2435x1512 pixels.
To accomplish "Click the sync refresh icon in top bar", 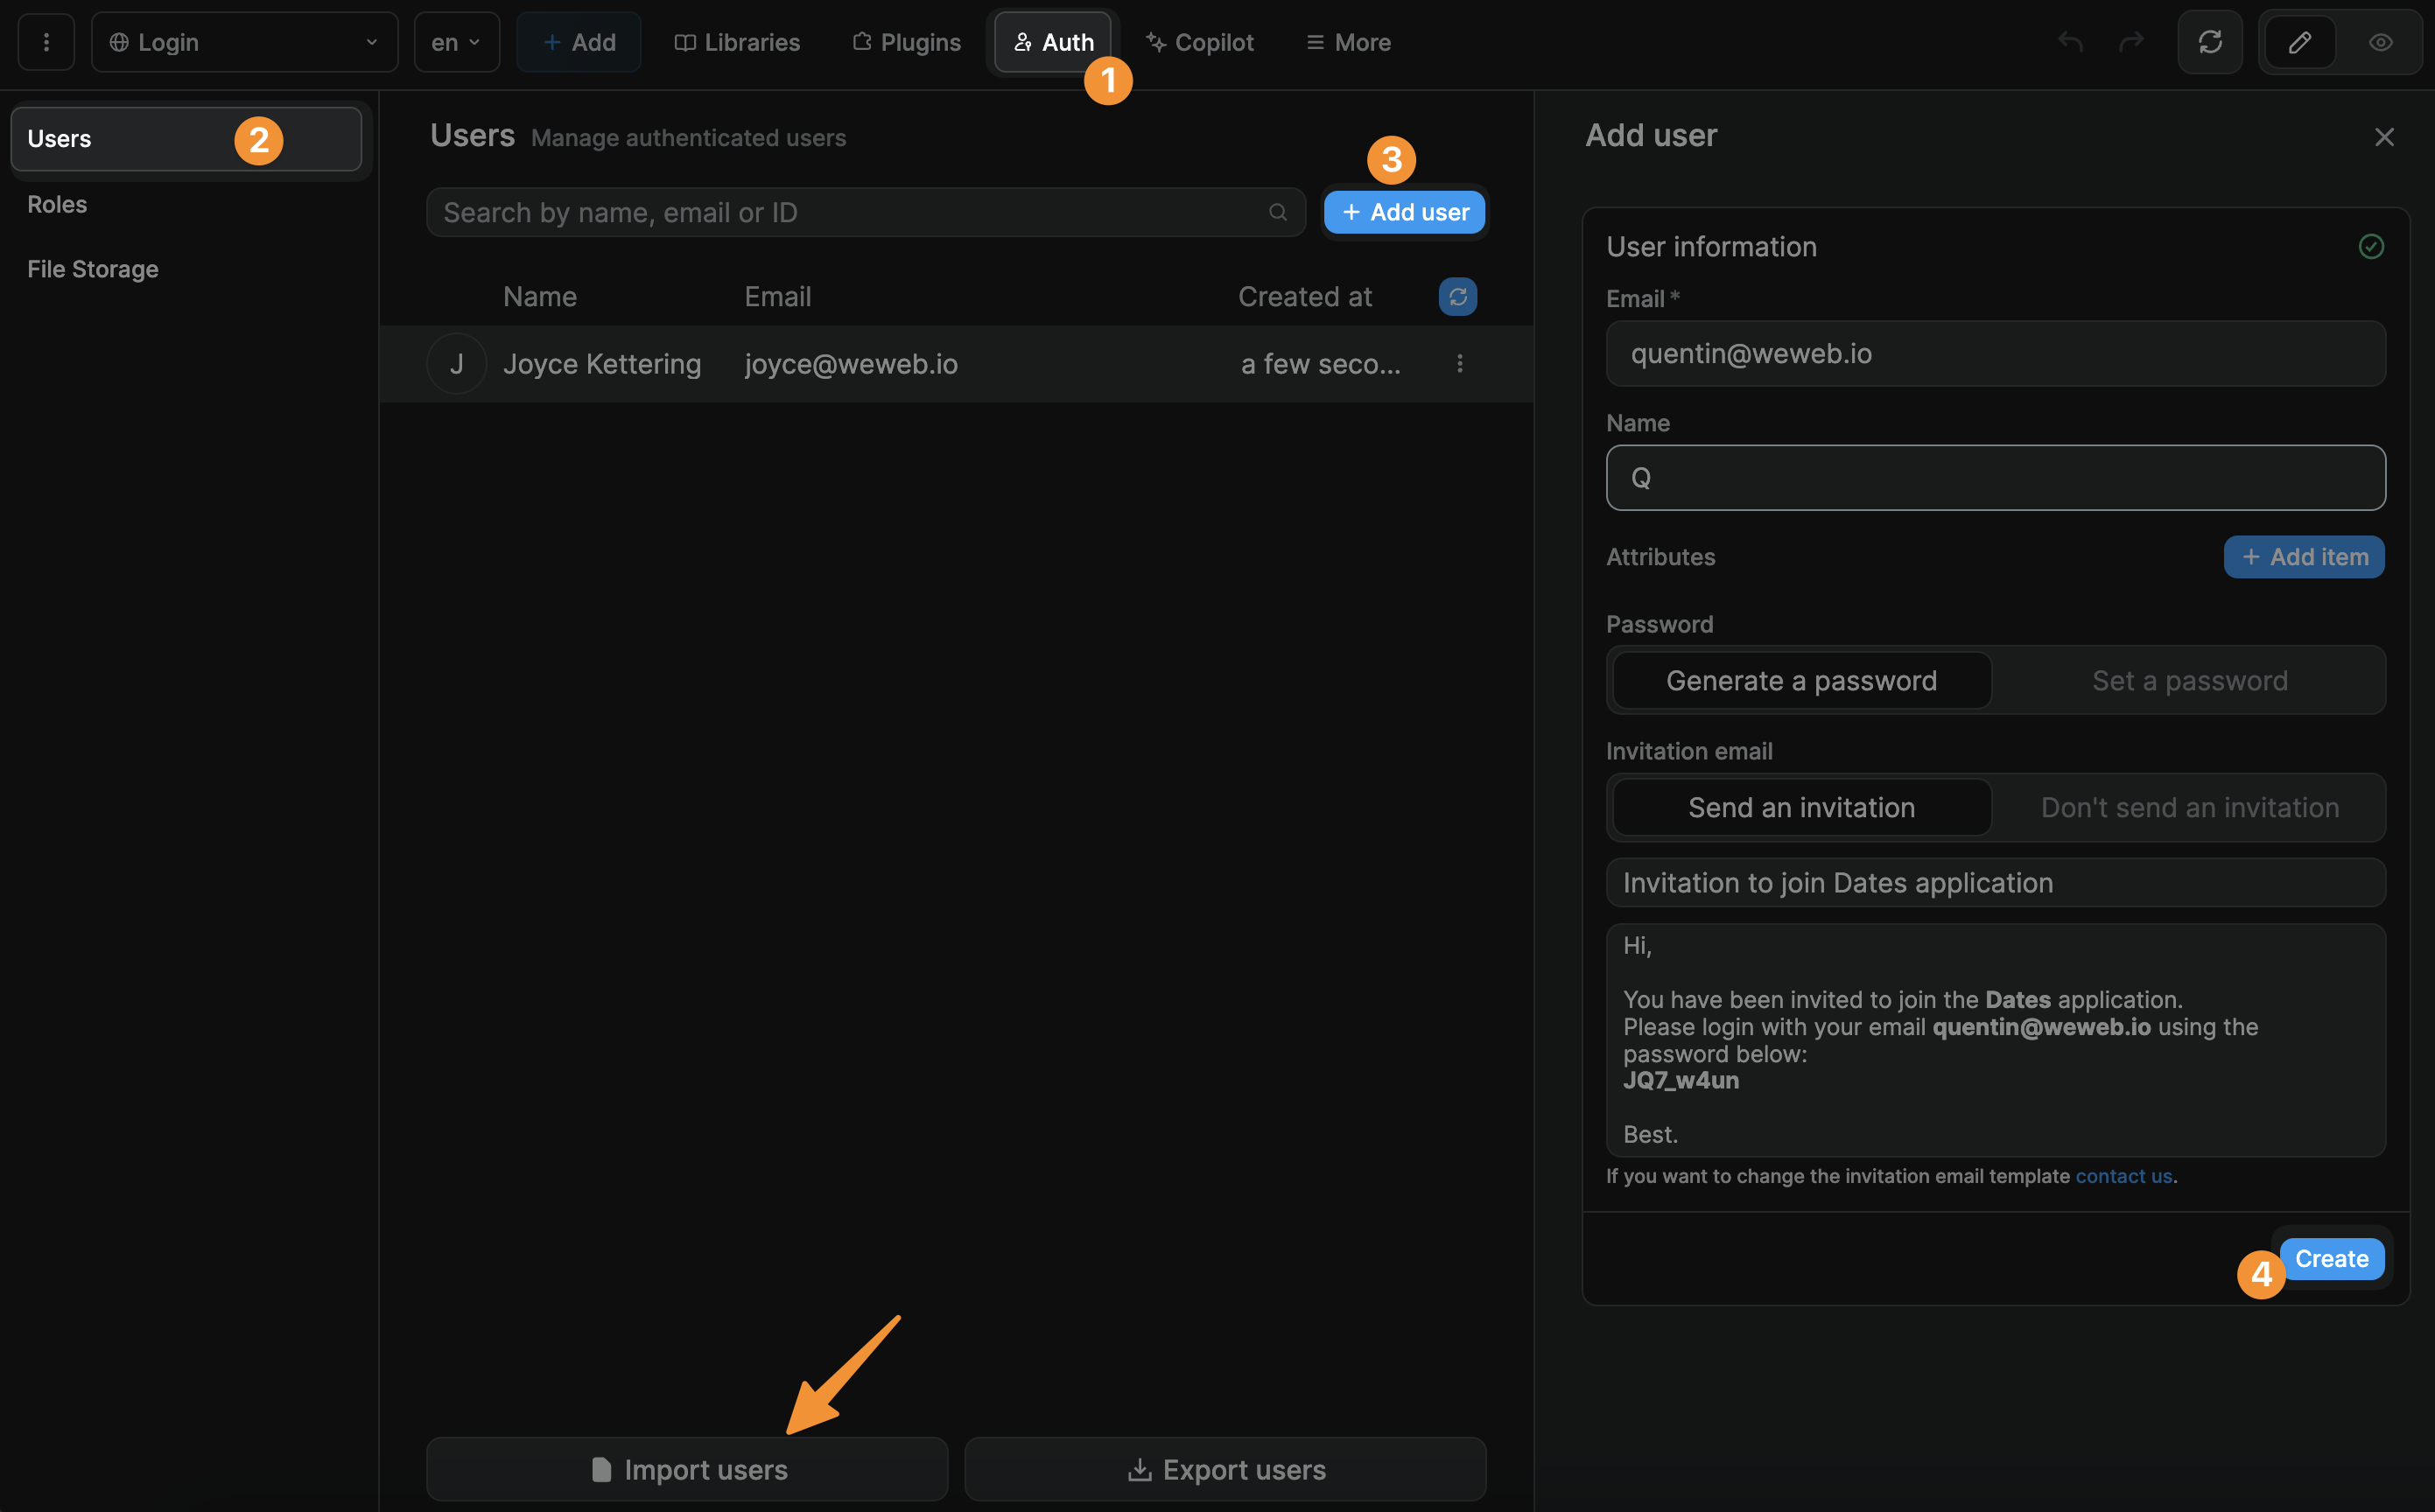I will pos(2209,42).
